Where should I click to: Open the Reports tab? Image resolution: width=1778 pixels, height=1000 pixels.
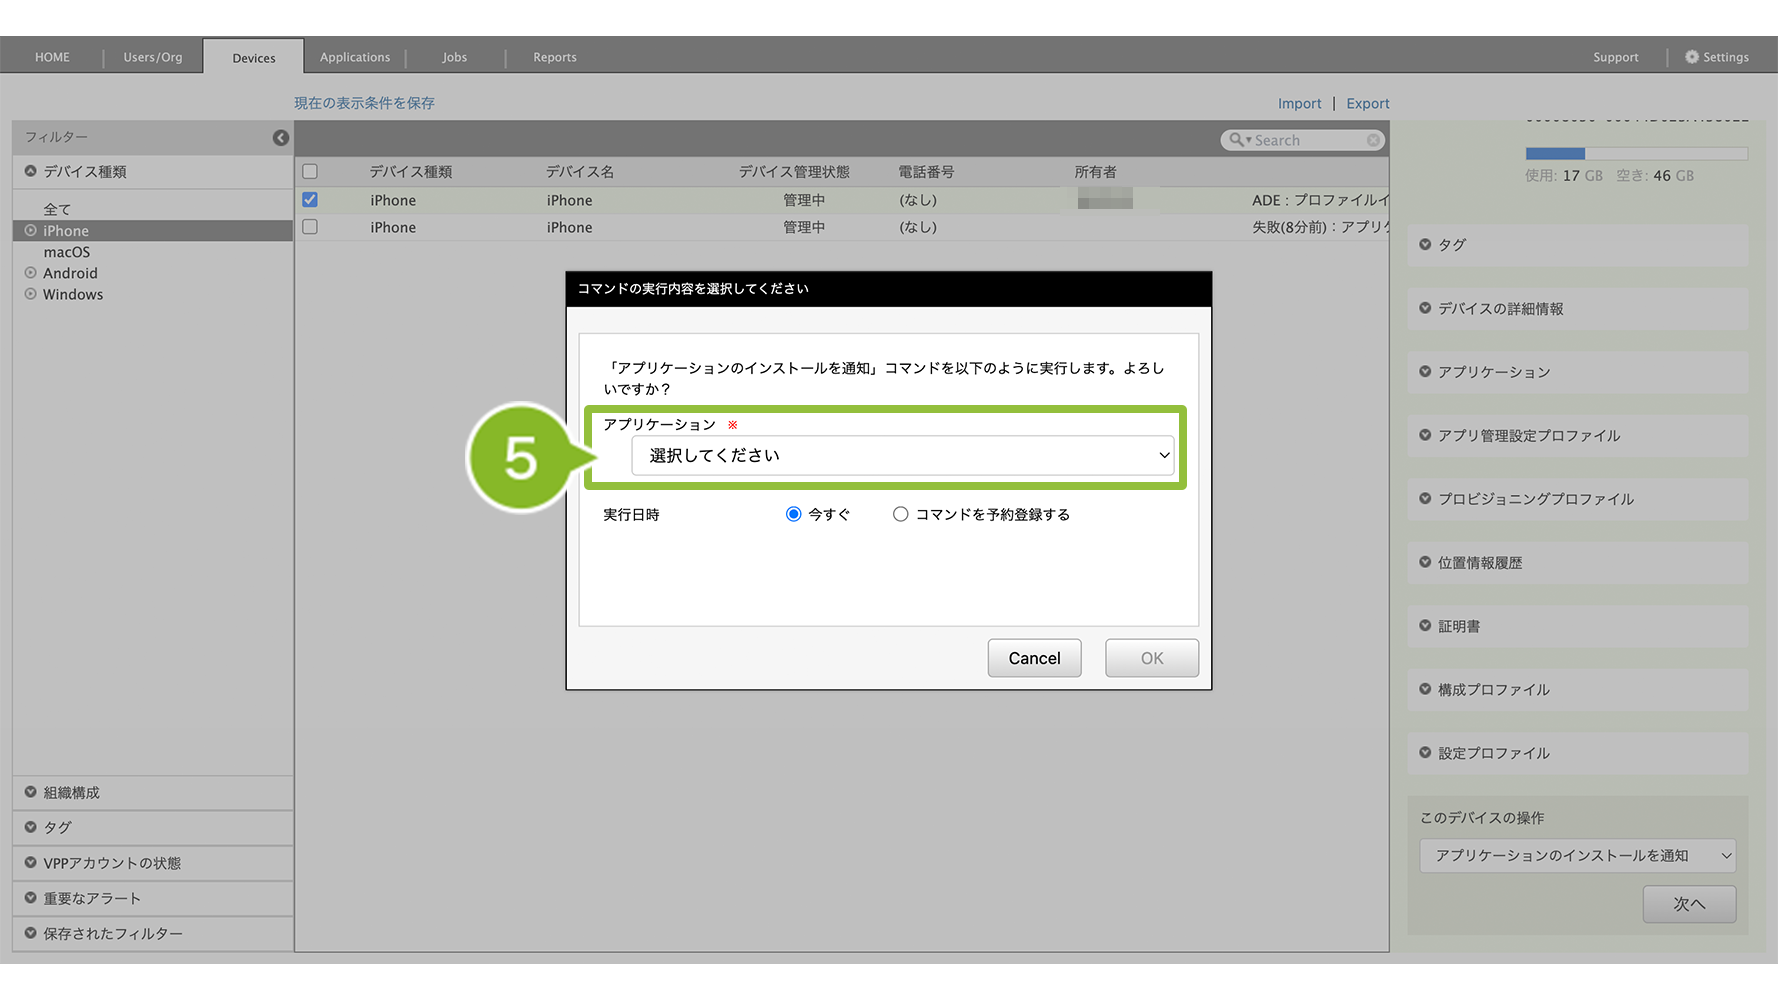click(x=554, y=57)
